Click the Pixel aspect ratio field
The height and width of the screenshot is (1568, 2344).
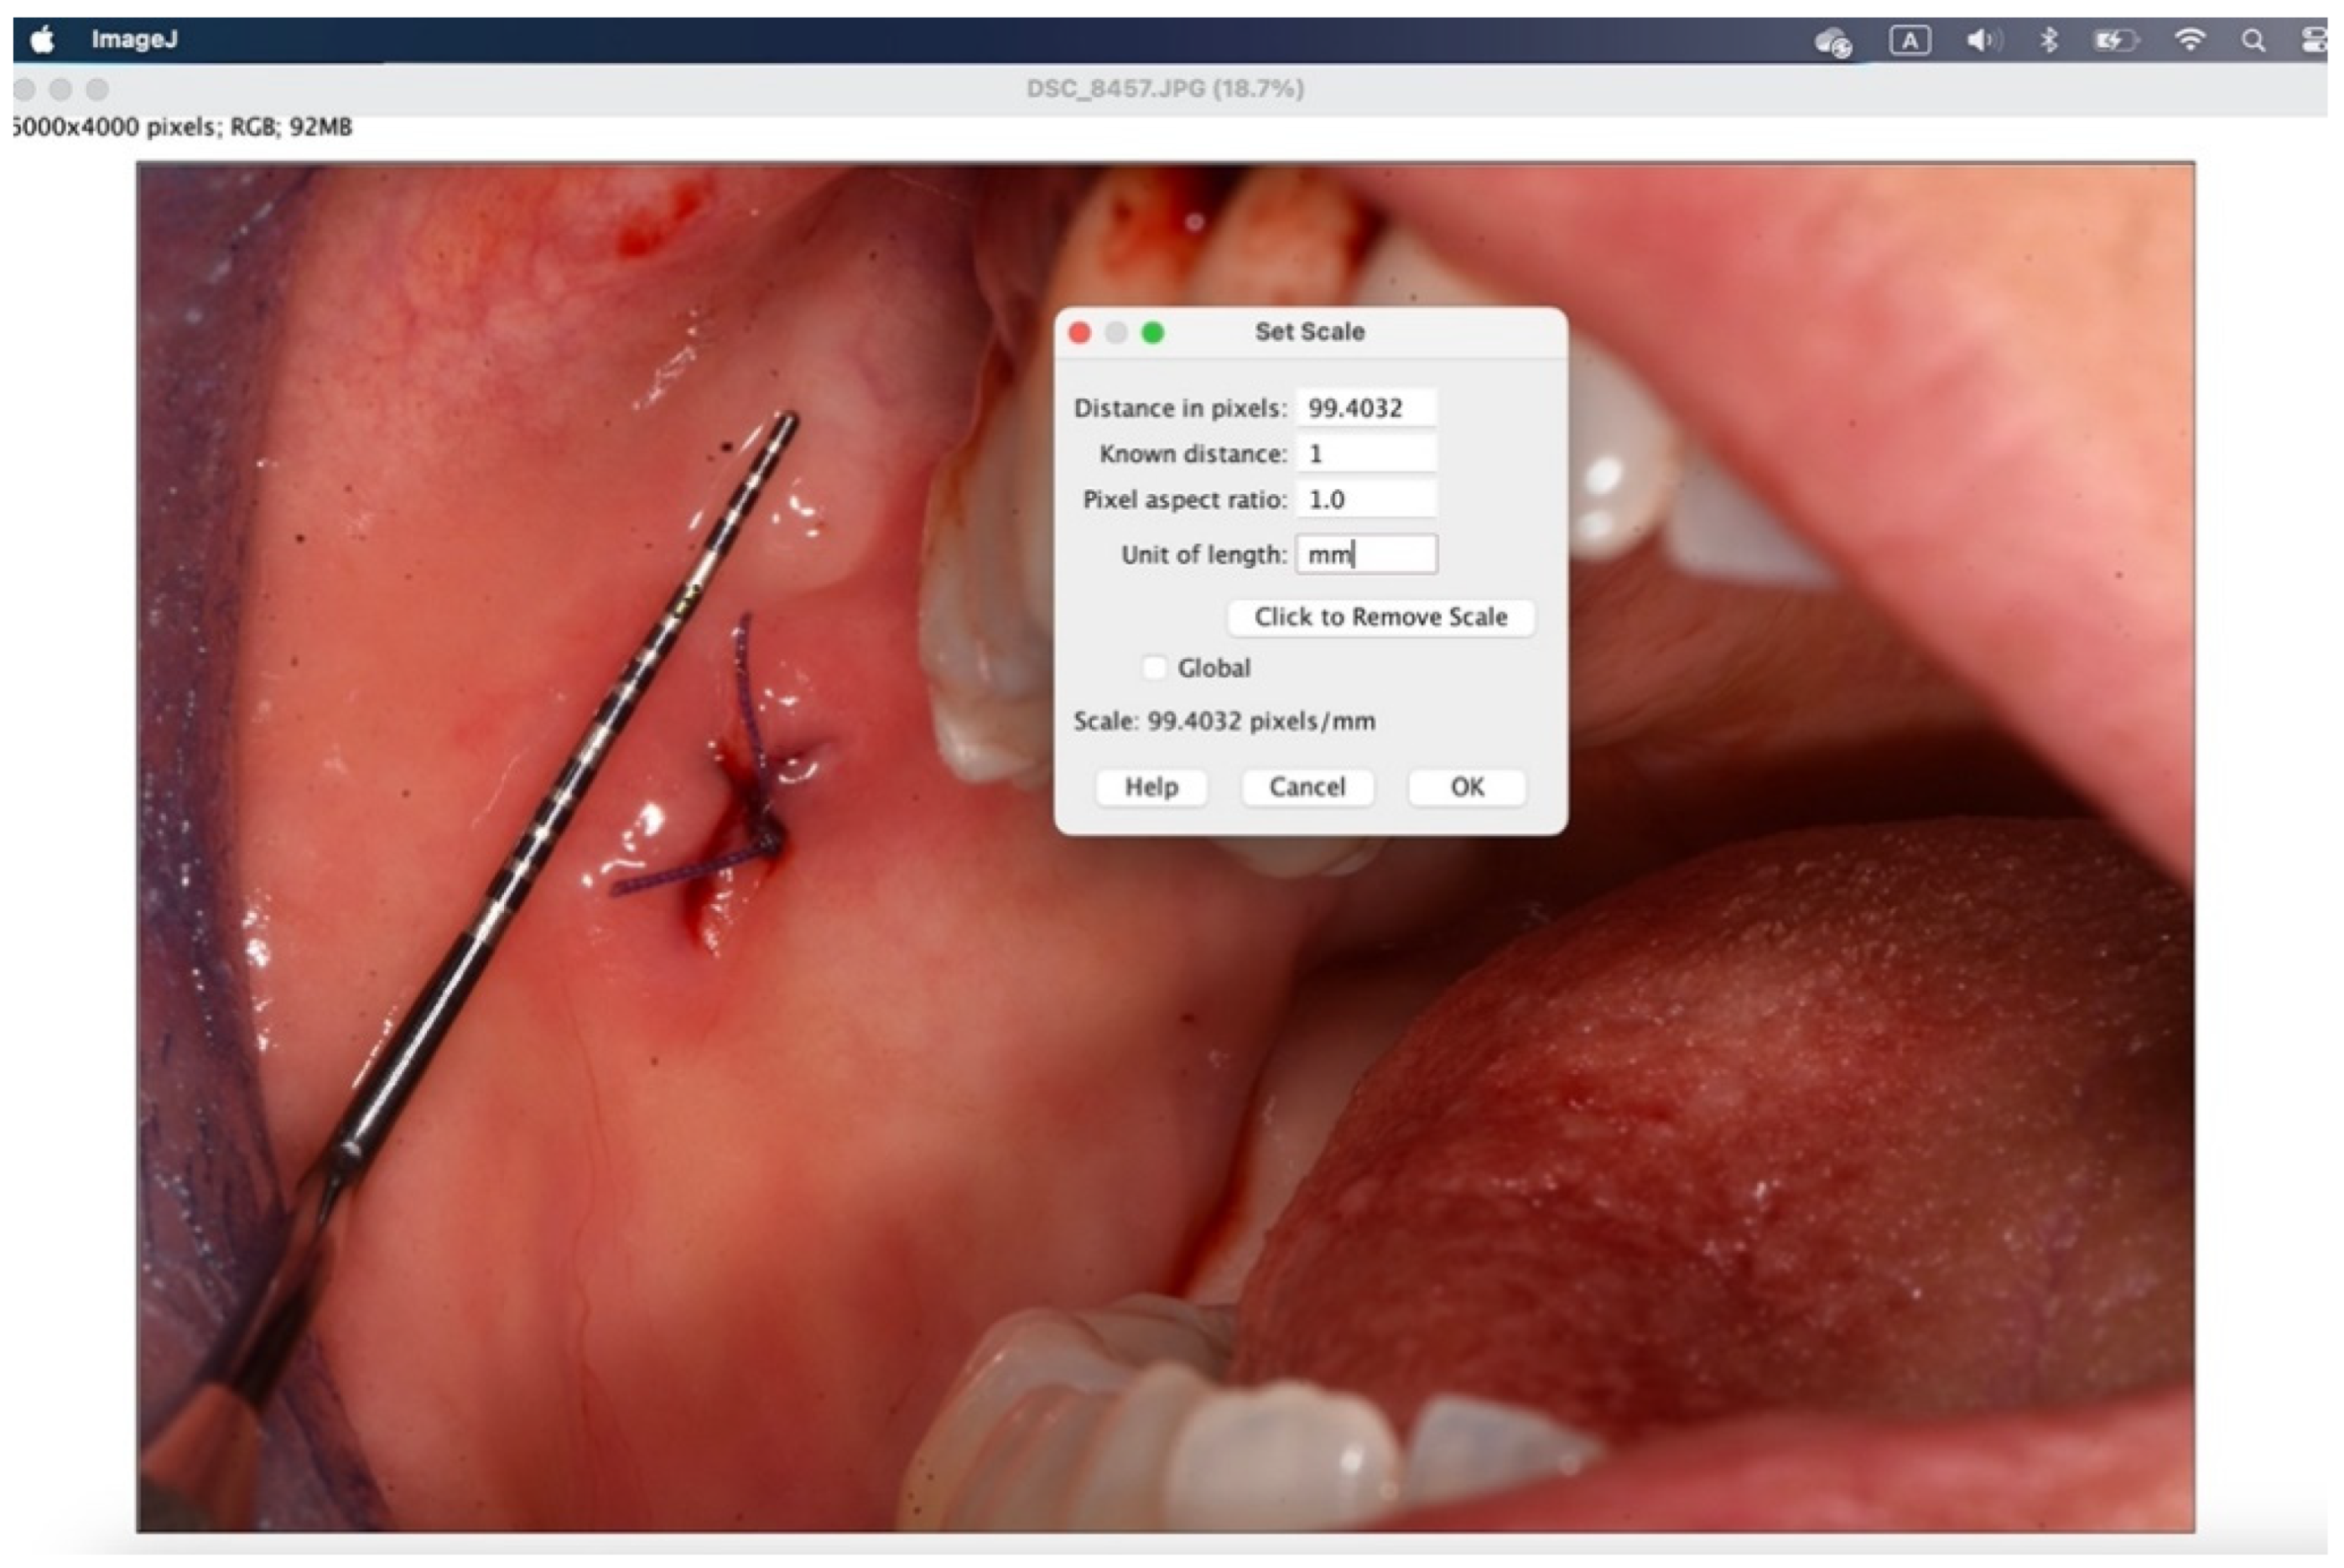tap(1366, 500)
